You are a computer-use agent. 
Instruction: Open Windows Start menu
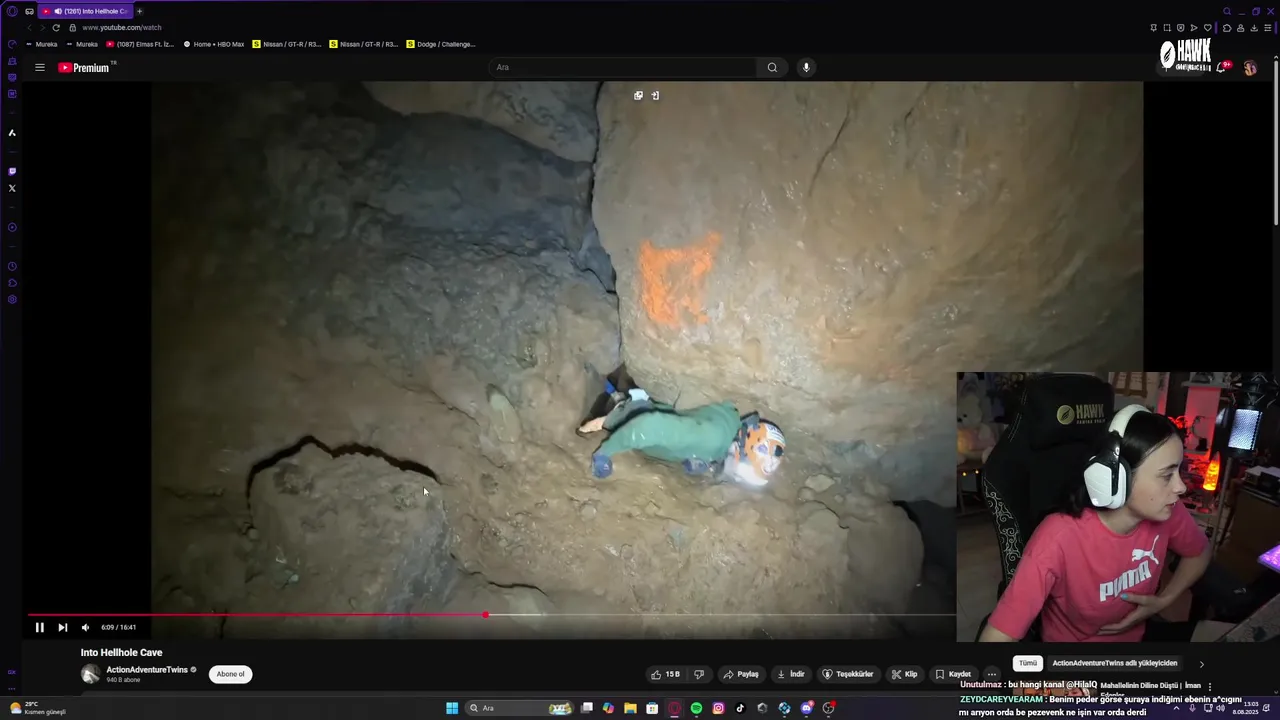452,708
